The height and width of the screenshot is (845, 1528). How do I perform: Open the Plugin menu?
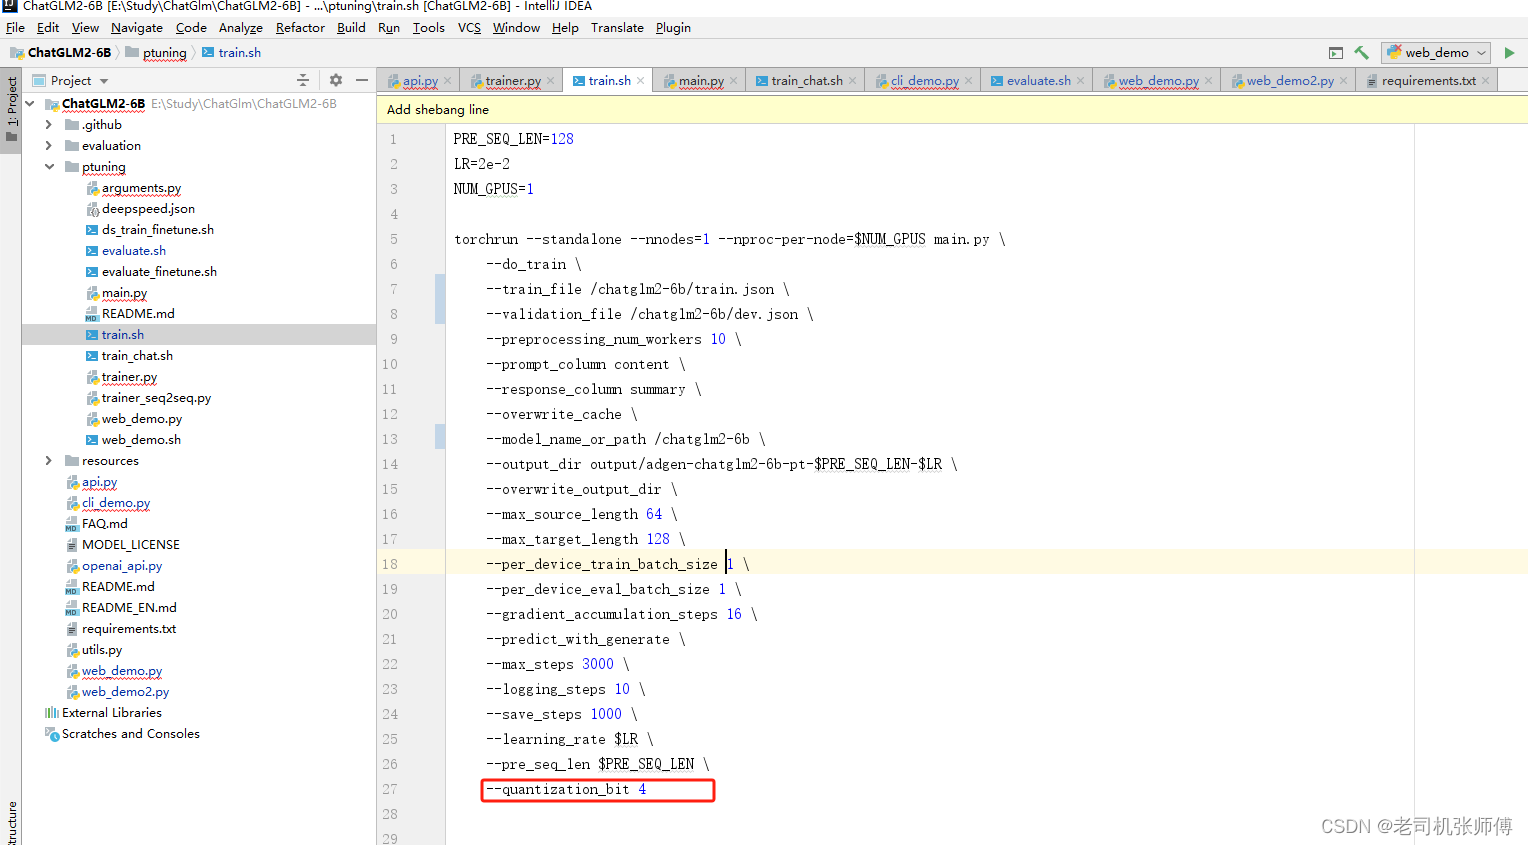click(673, 28)
